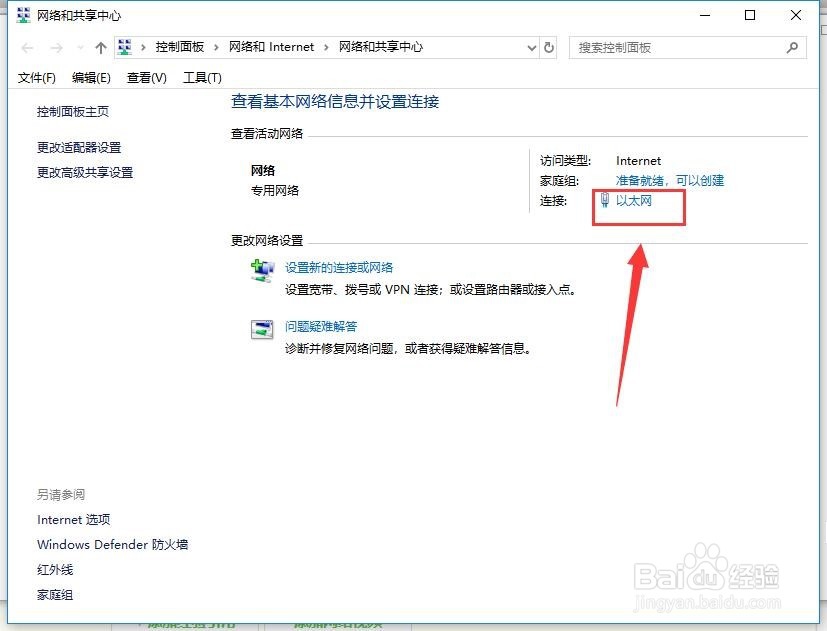Screen dimensions: 827x631
Task: Click the network icon in the address bar breadcrumb
Action: (x=123, y=46)
